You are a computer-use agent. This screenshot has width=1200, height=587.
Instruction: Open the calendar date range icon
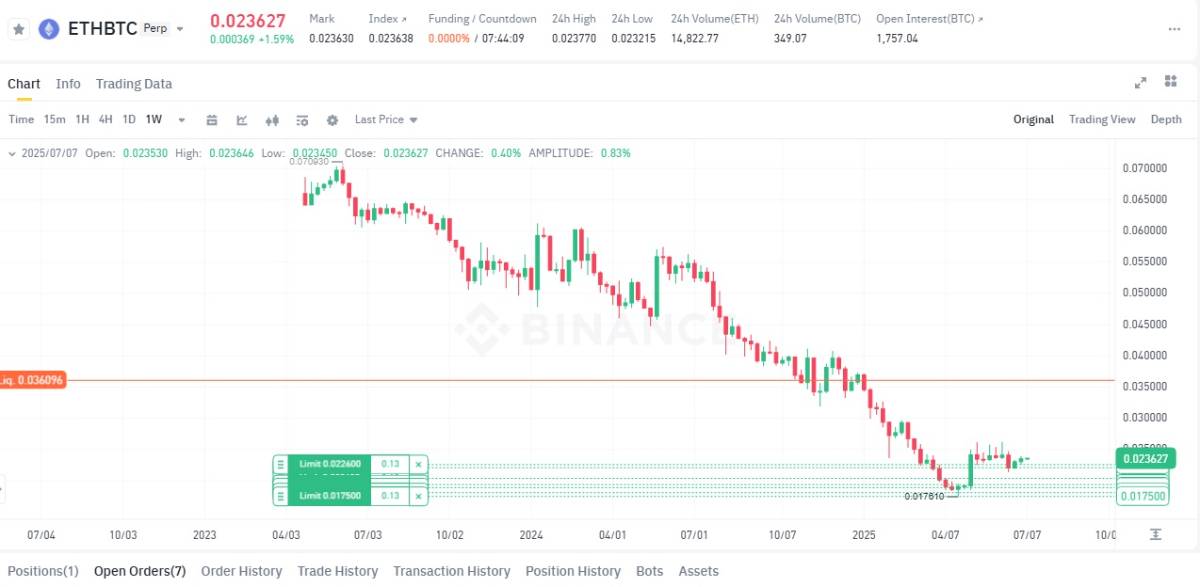[212, 120]
